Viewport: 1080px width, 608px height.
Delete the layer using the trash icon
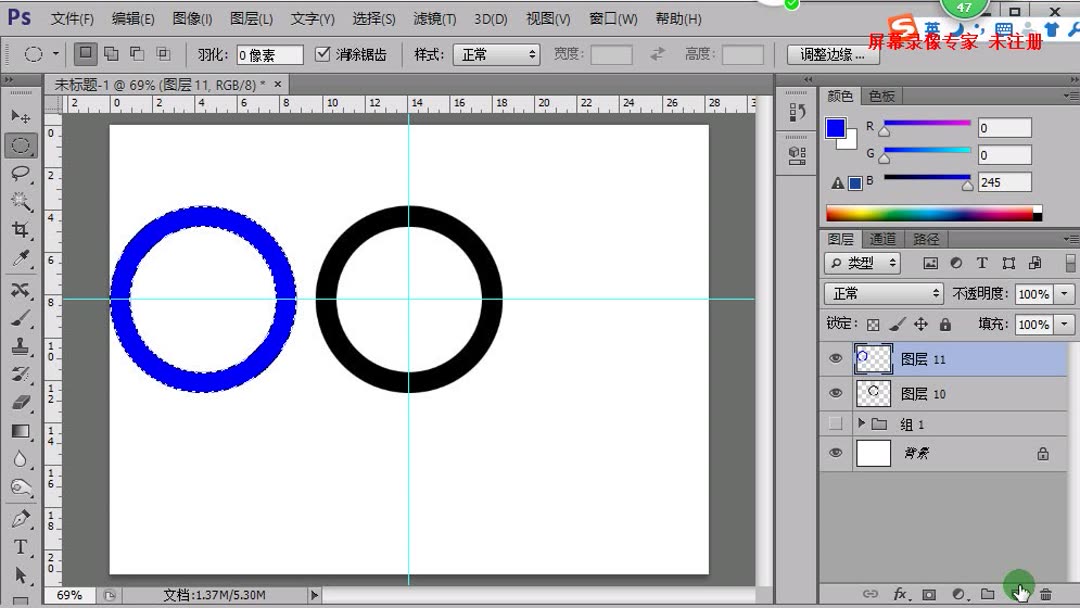[x=1047, y=593]
